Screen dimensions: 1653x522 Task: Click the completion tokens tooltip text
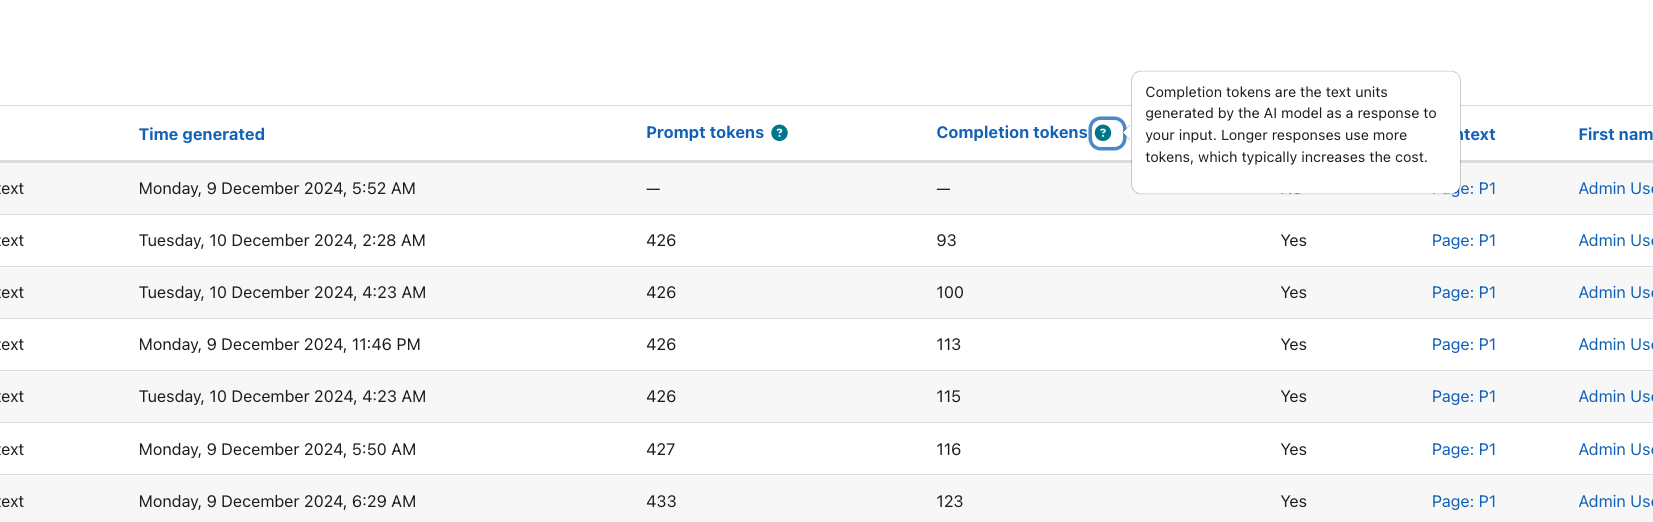pos(1291,124)
